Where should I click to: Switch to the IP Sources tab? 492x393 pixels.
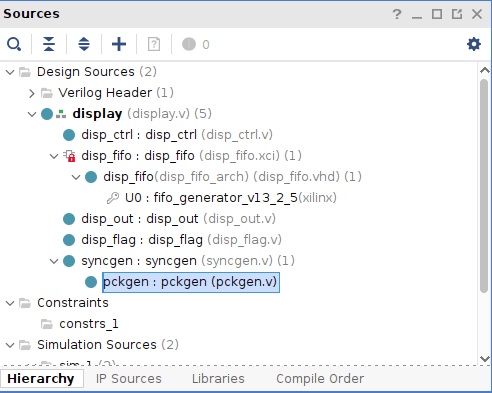[129, 379]
